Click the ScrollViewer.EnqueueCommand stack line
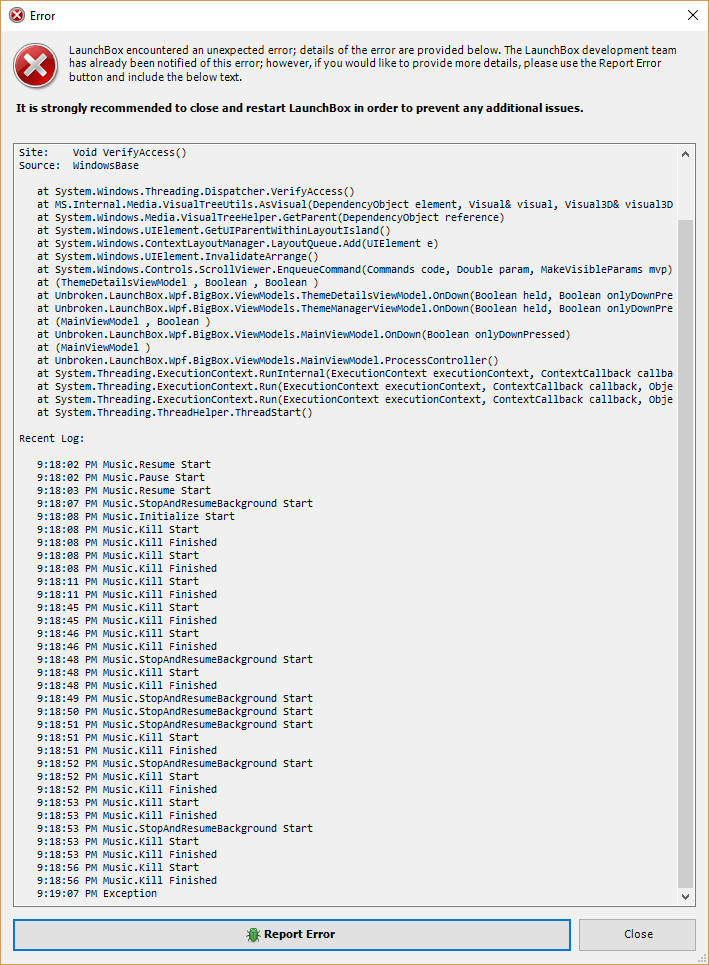The image size is (709, 965). pyautogui.click(x=354, y=269)
